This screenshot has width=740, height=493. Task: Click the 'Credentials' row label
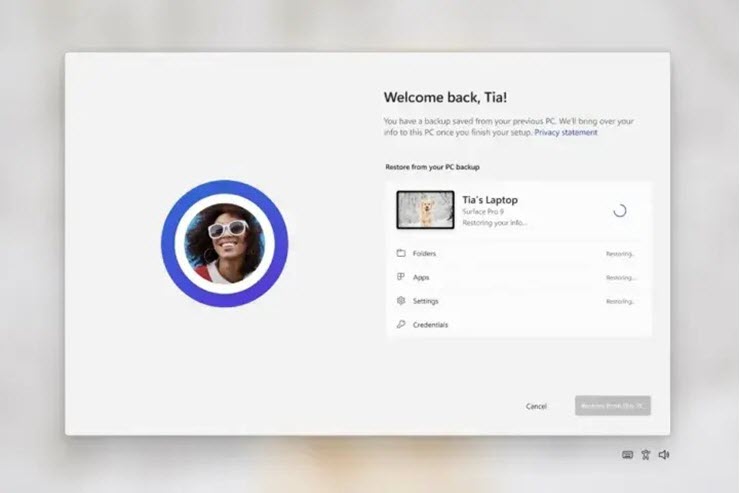[430, 325]
